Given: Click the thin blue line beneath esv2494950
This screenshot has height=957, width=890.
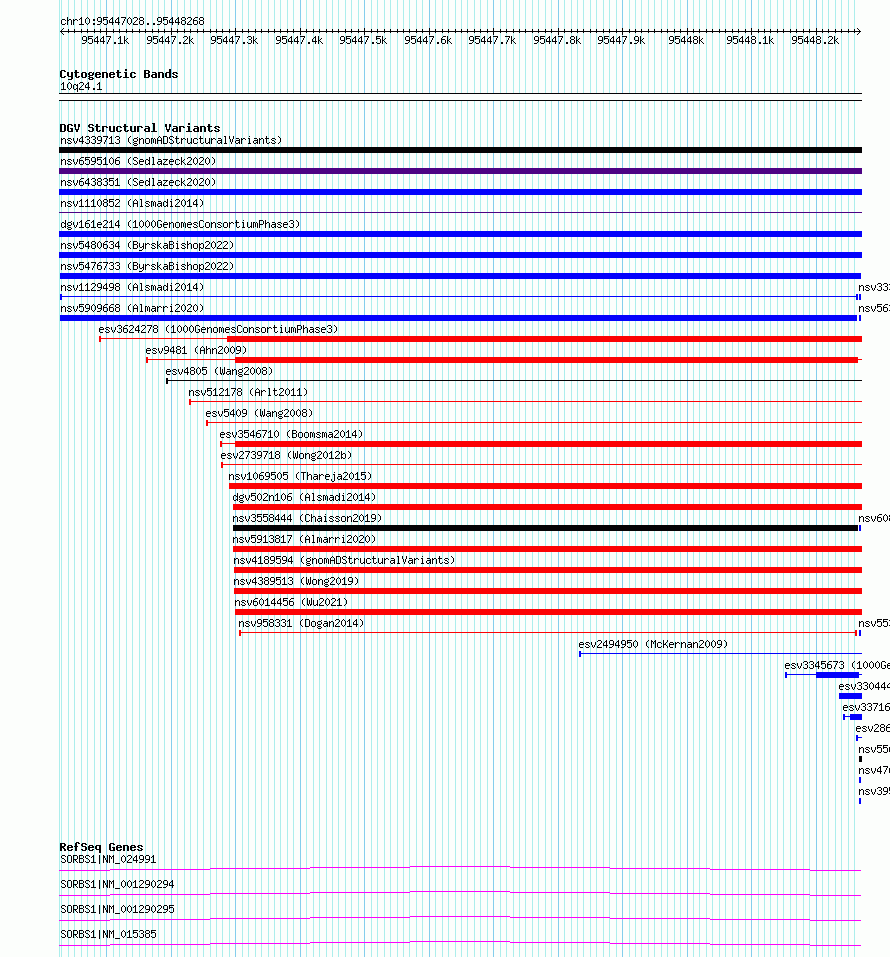Looking at the screenshot, I should (720, 654).
